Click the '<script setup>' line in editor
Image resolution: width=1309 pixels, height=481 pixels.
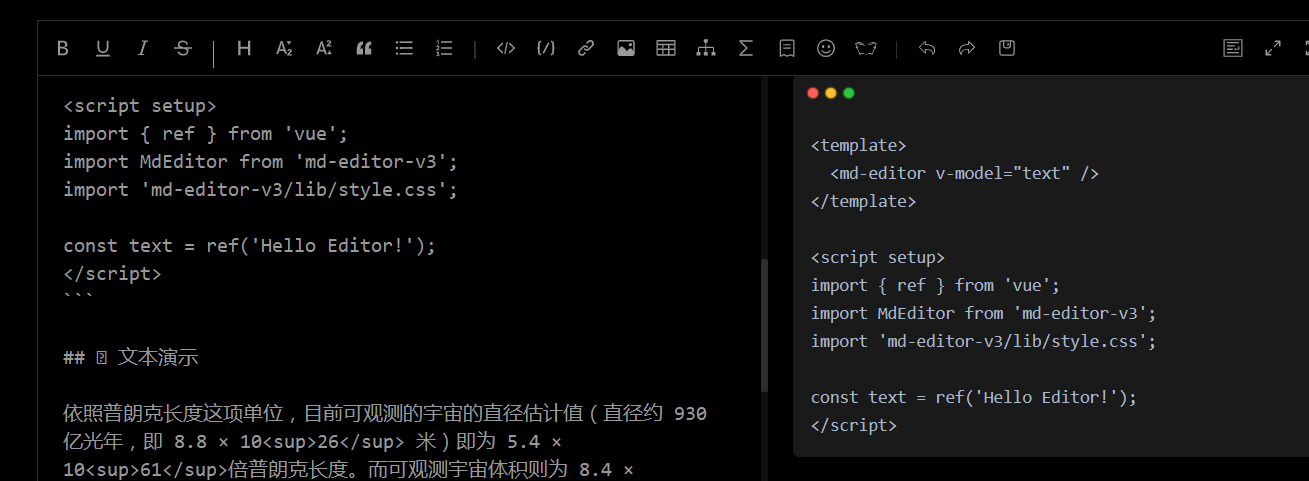tap(140, 105)
